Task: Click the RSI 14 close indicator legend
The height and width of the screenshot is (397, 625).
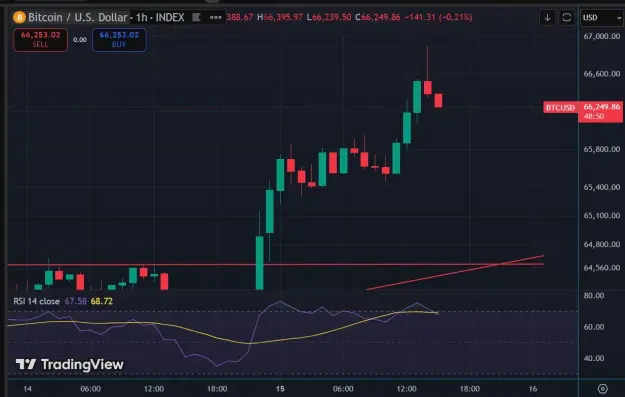Action: 37,301
